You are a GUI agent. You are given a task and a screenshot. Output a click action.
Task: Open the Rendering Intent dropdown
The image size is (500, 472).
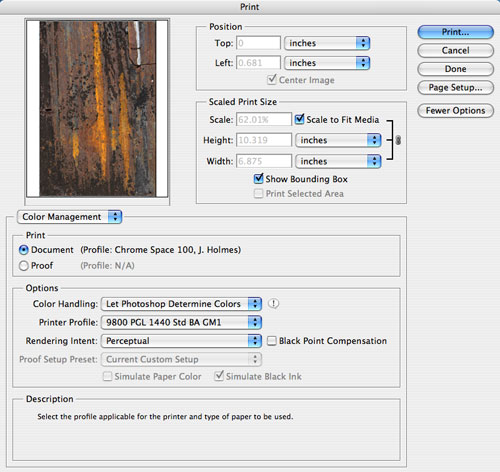pos(181,341)
